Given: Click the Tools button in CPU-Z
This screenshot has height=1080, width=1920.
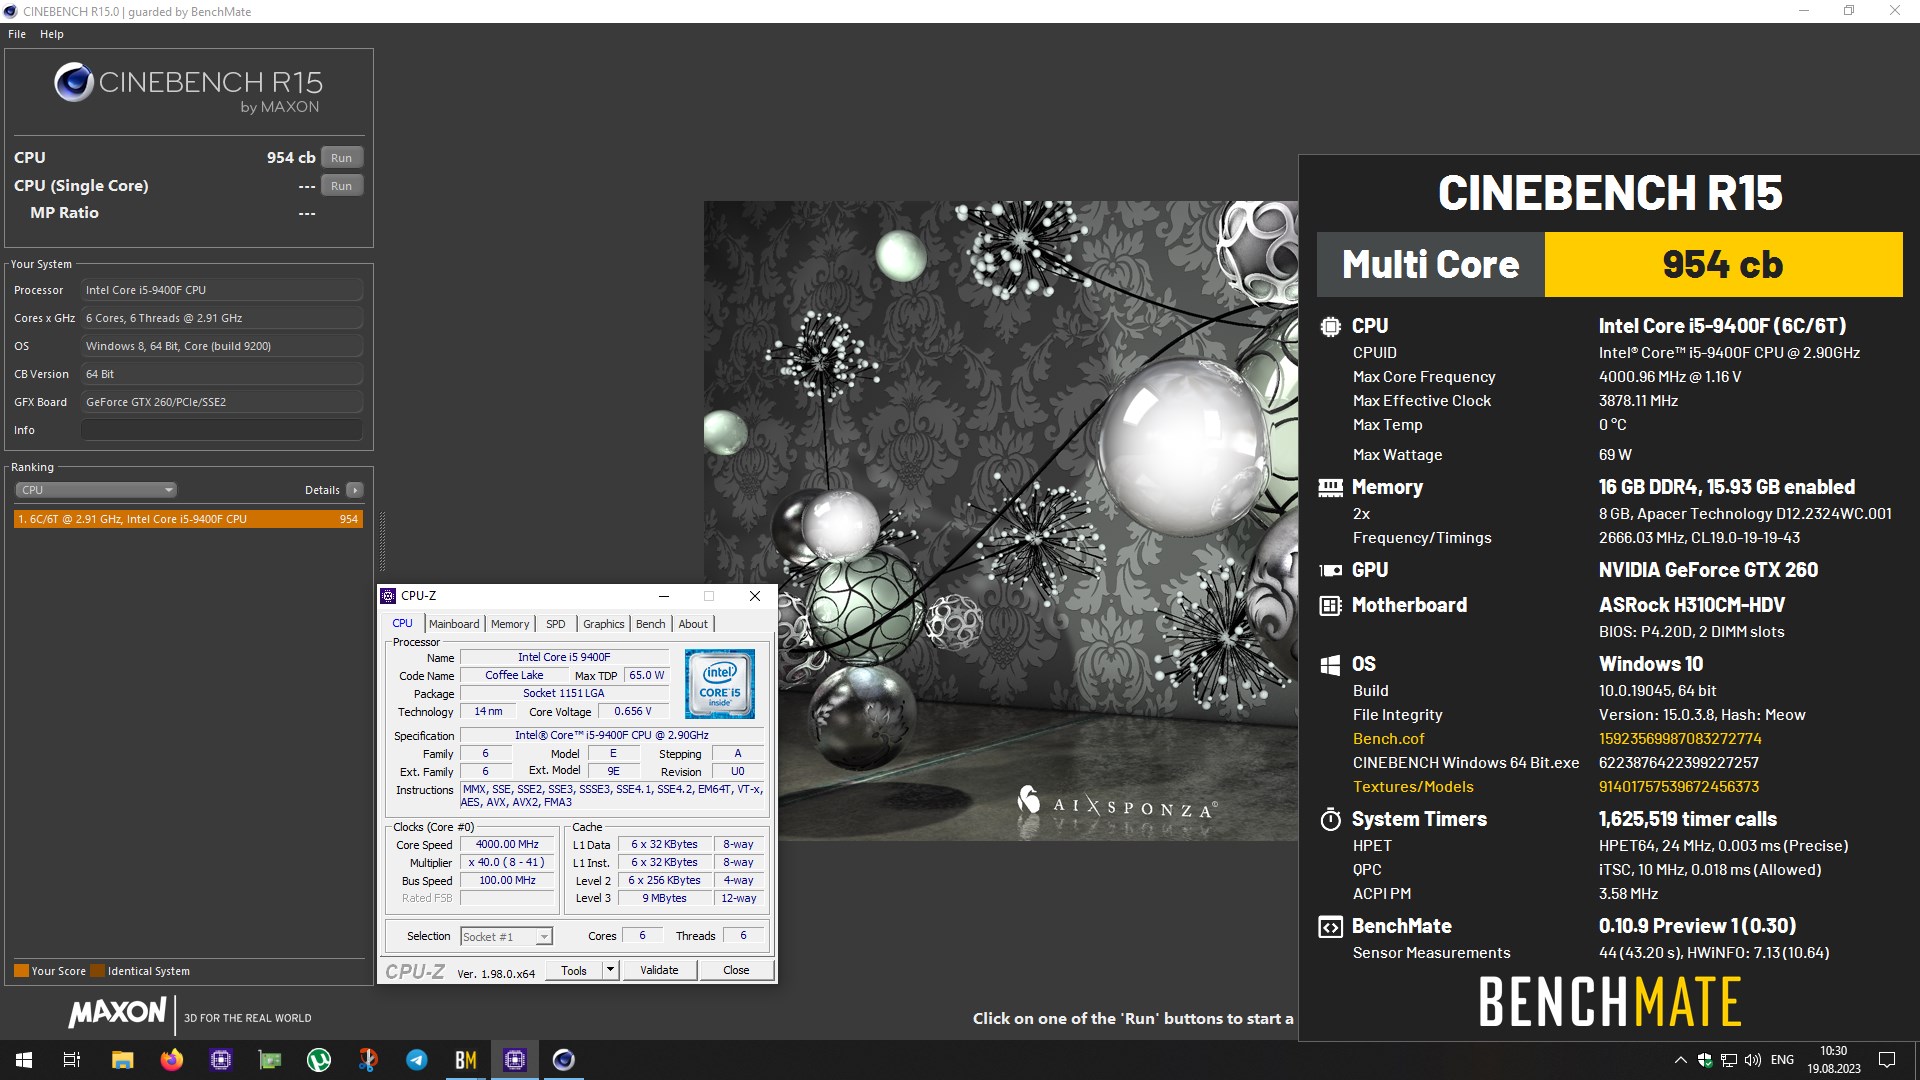Looking at the screenshot, I should tap(574, 970).
